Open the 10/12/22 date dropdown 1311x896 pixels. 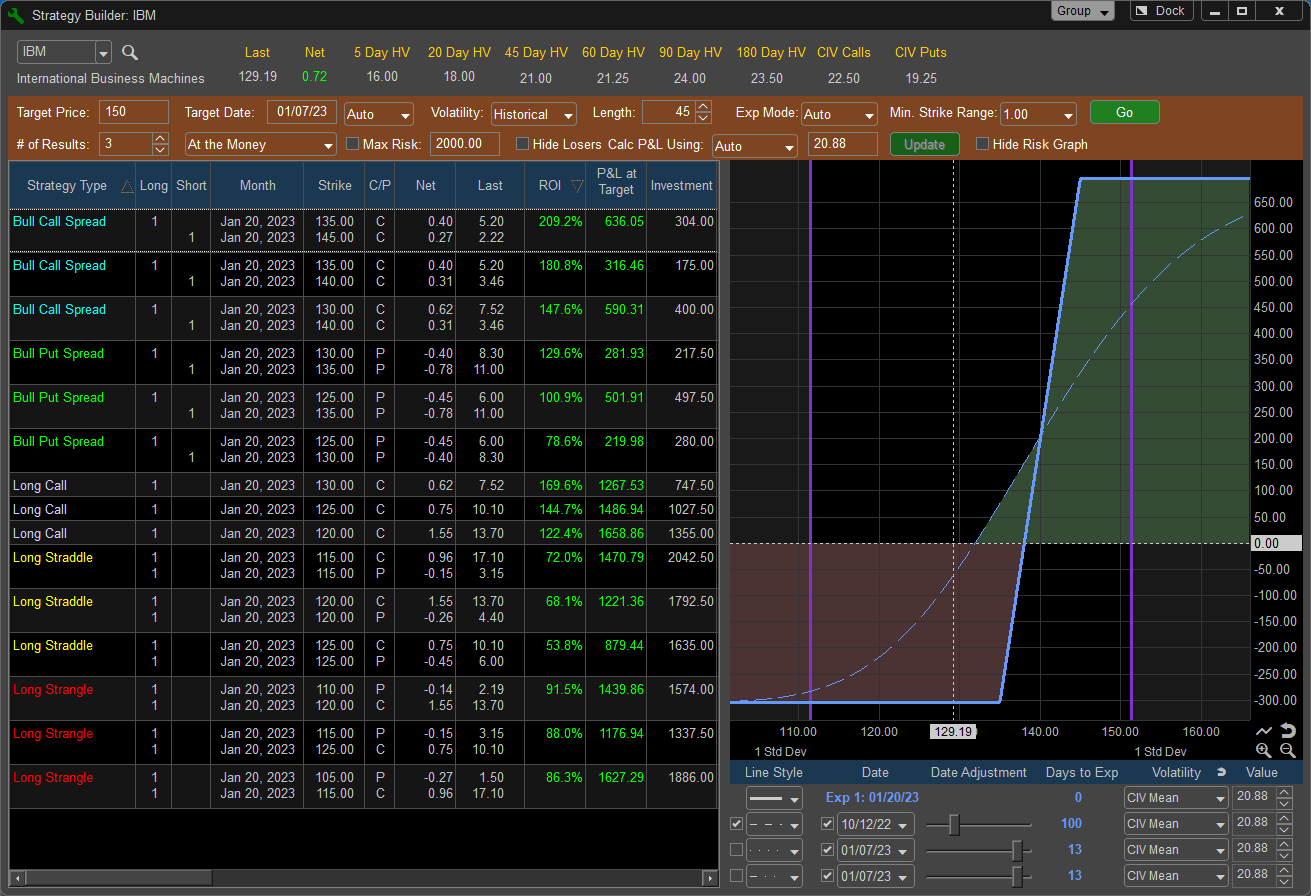(875, 824)
